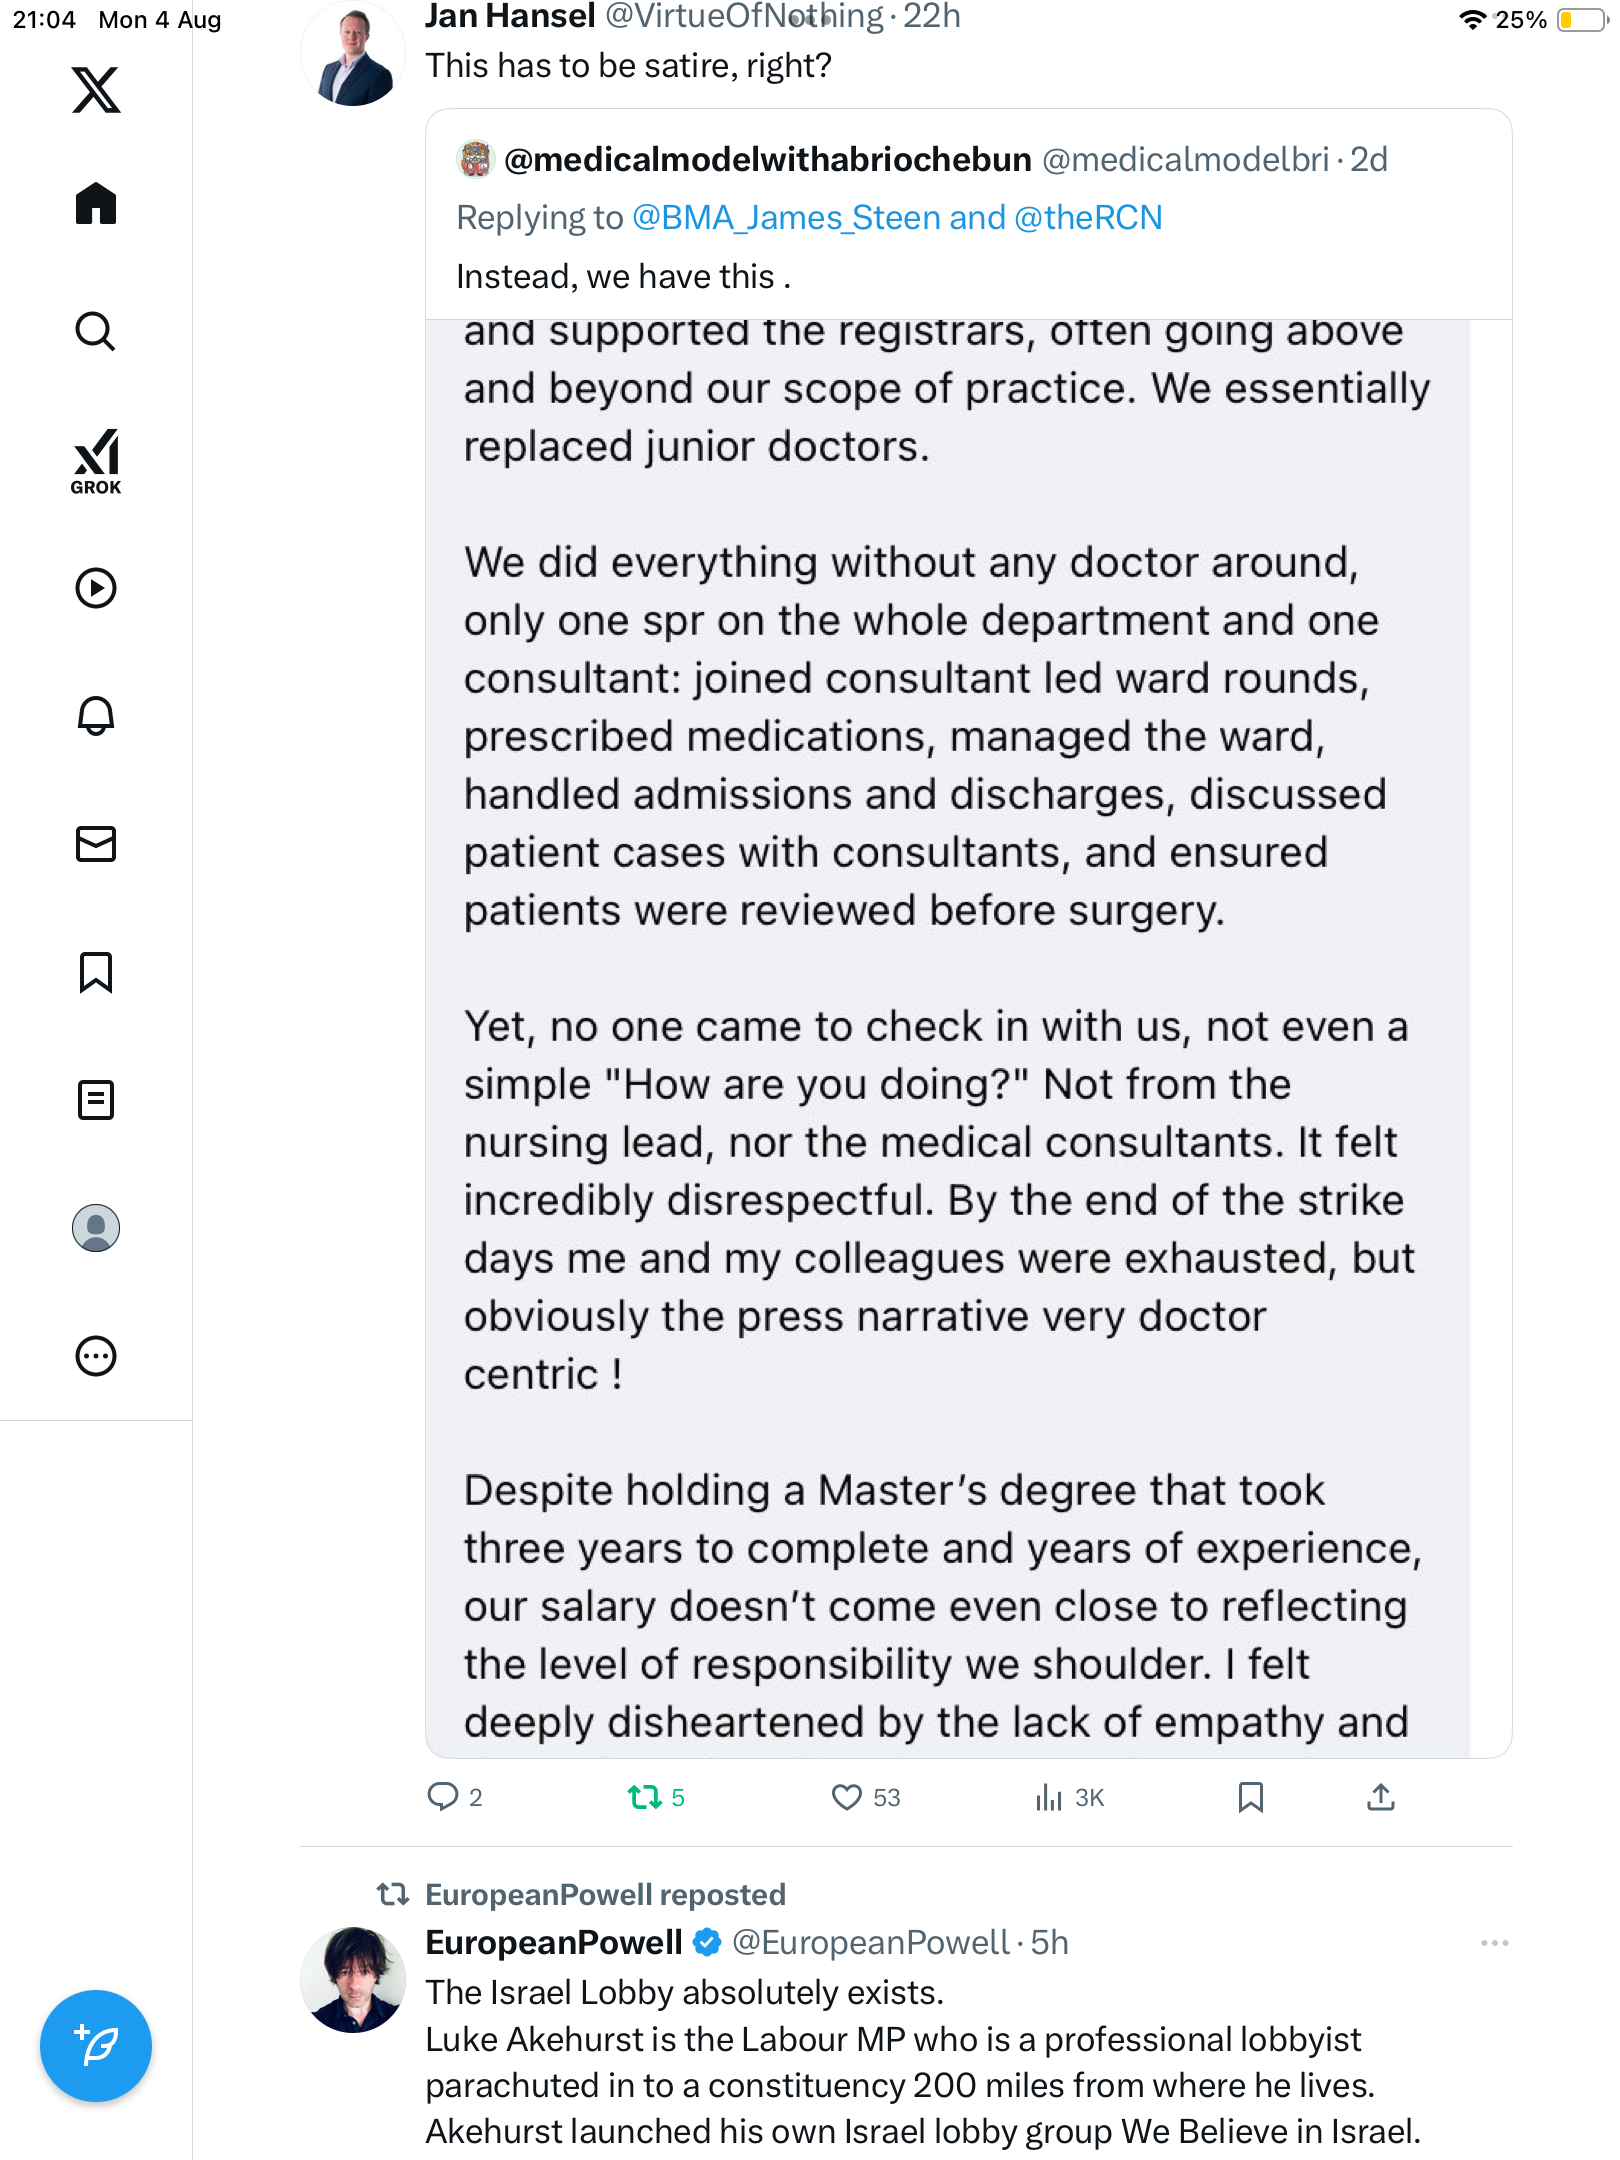Image resolution: width=1620 pixels, height=2160 pixels.
Task: Bookmark Jan Hansel's post
Action: coord(1250,1798)
